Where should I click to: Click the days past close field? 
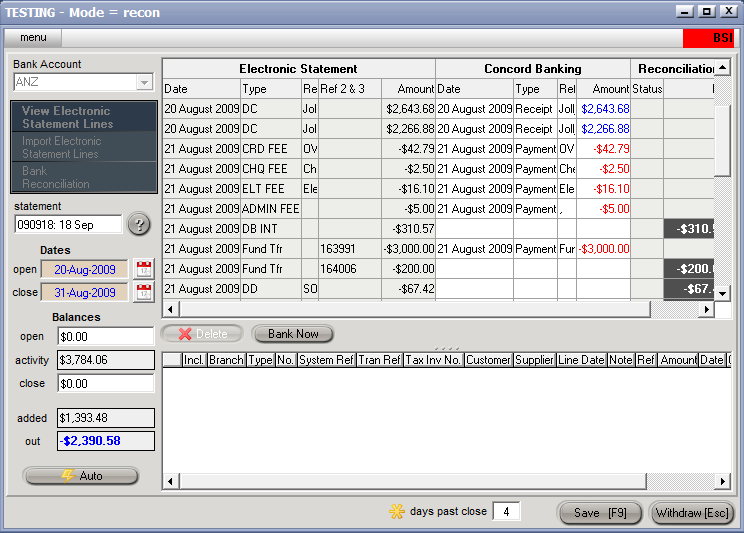click(506, 511)
